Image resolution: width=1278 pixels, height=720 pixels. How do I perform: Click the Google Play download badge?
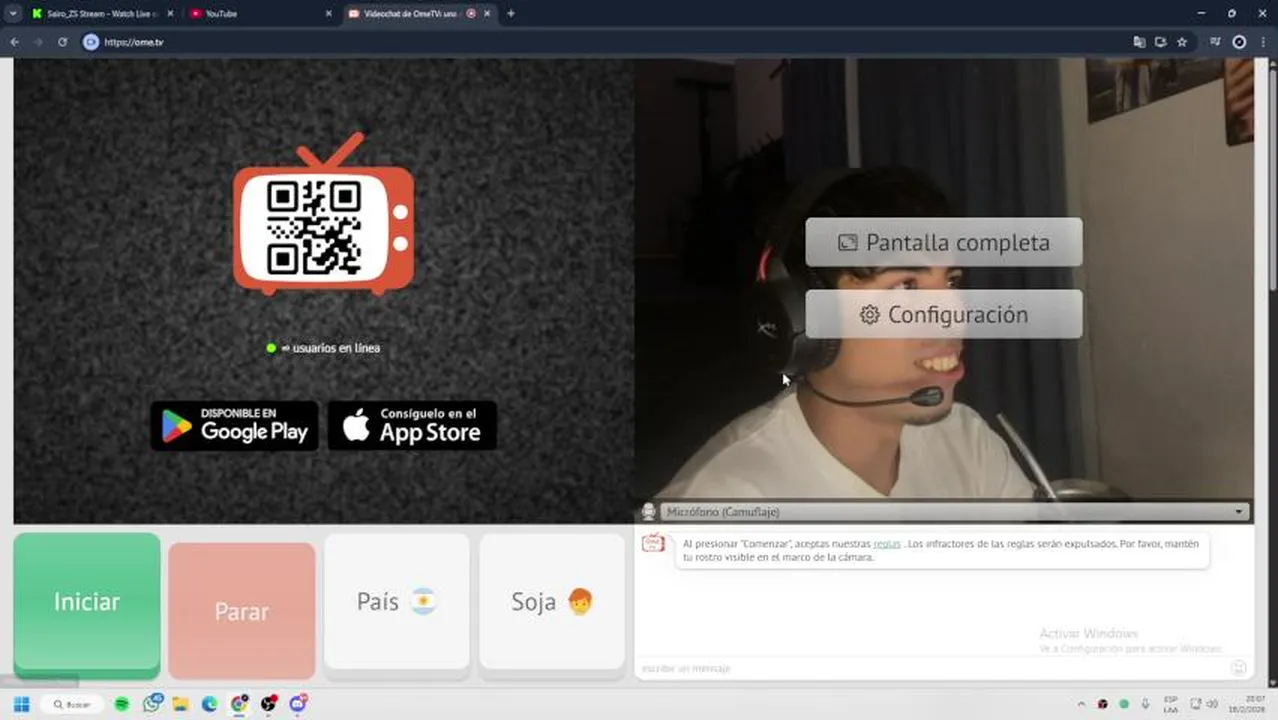pyautogui.click(x=235, y=426)
